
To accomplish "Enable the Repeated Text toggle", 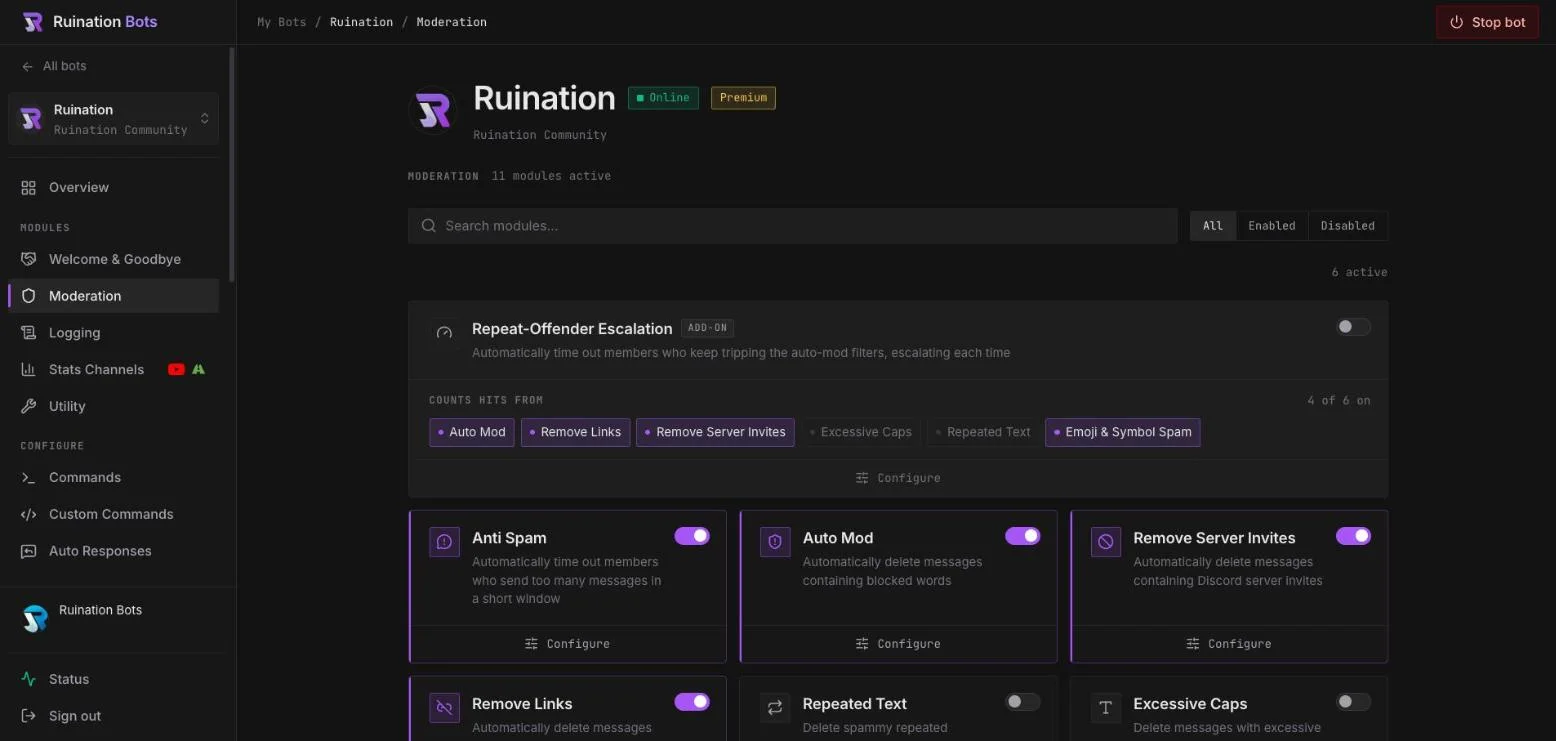I will tap(1022, 702).
